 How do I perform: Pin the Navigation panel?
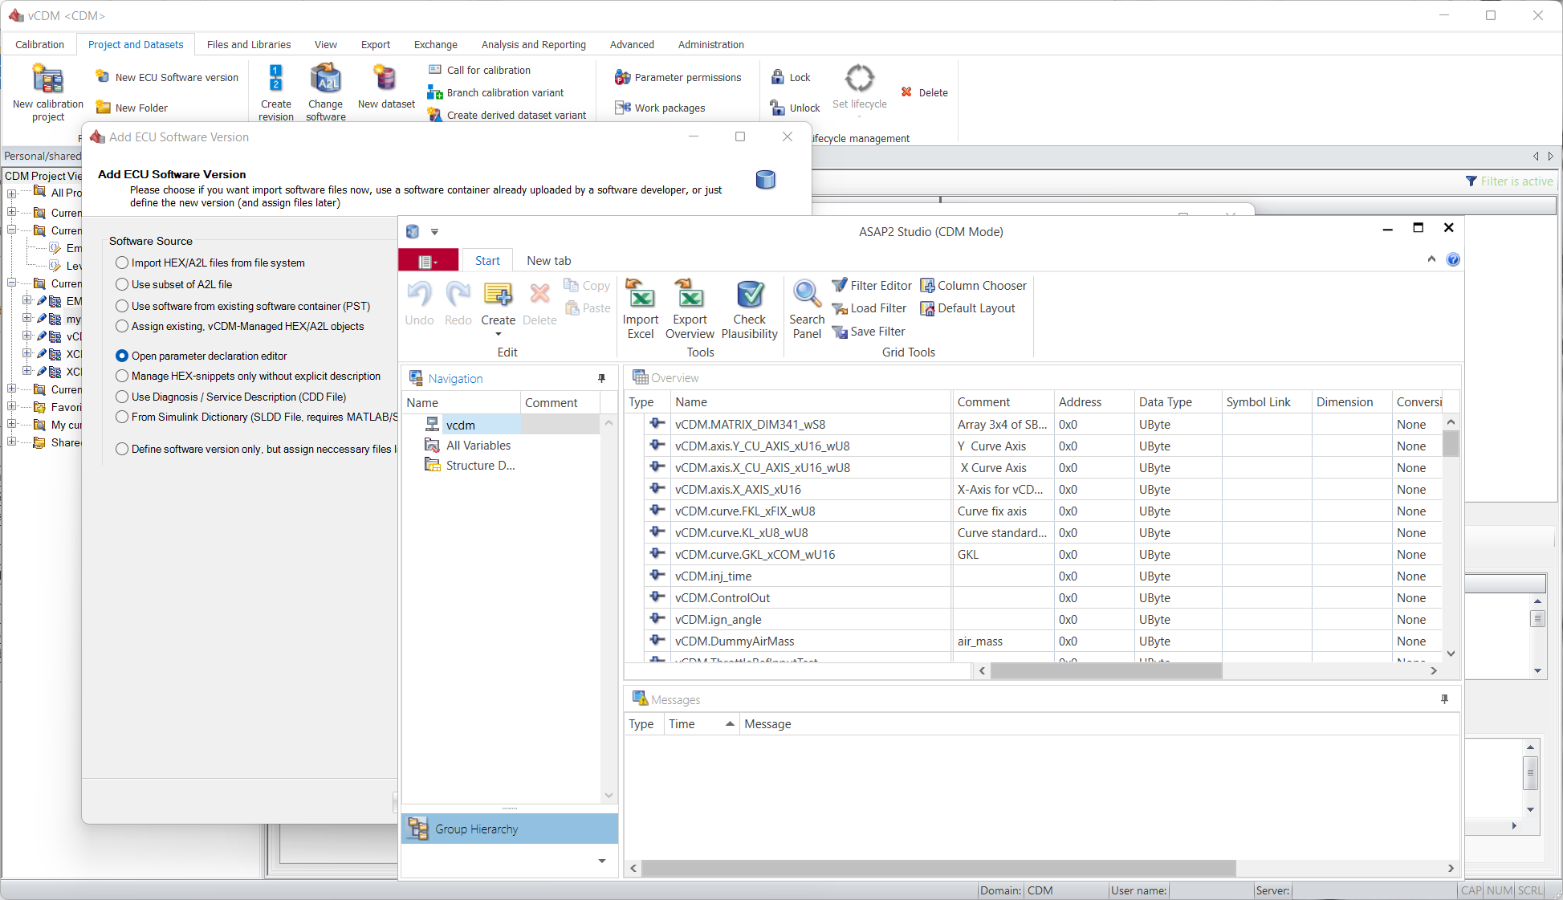click(601, 378)
